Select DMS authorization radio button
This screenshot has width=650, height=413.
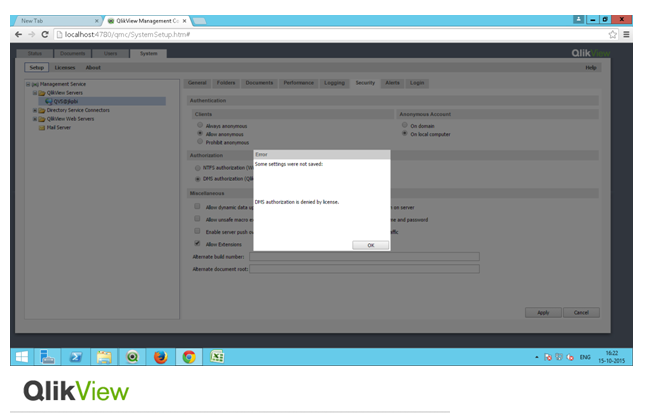pyautogui.click(x=198, y=179)
